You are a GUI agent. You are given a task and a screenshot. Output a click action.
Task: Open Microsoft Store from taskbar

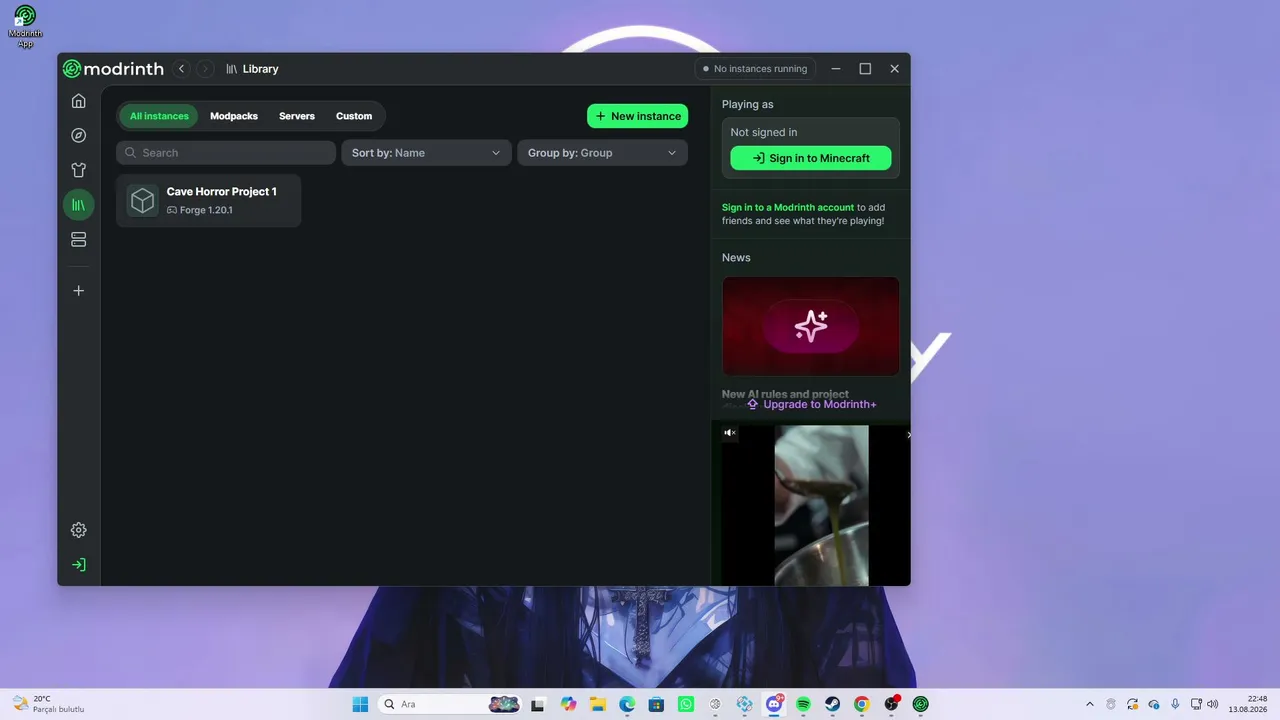pos(656,704)
